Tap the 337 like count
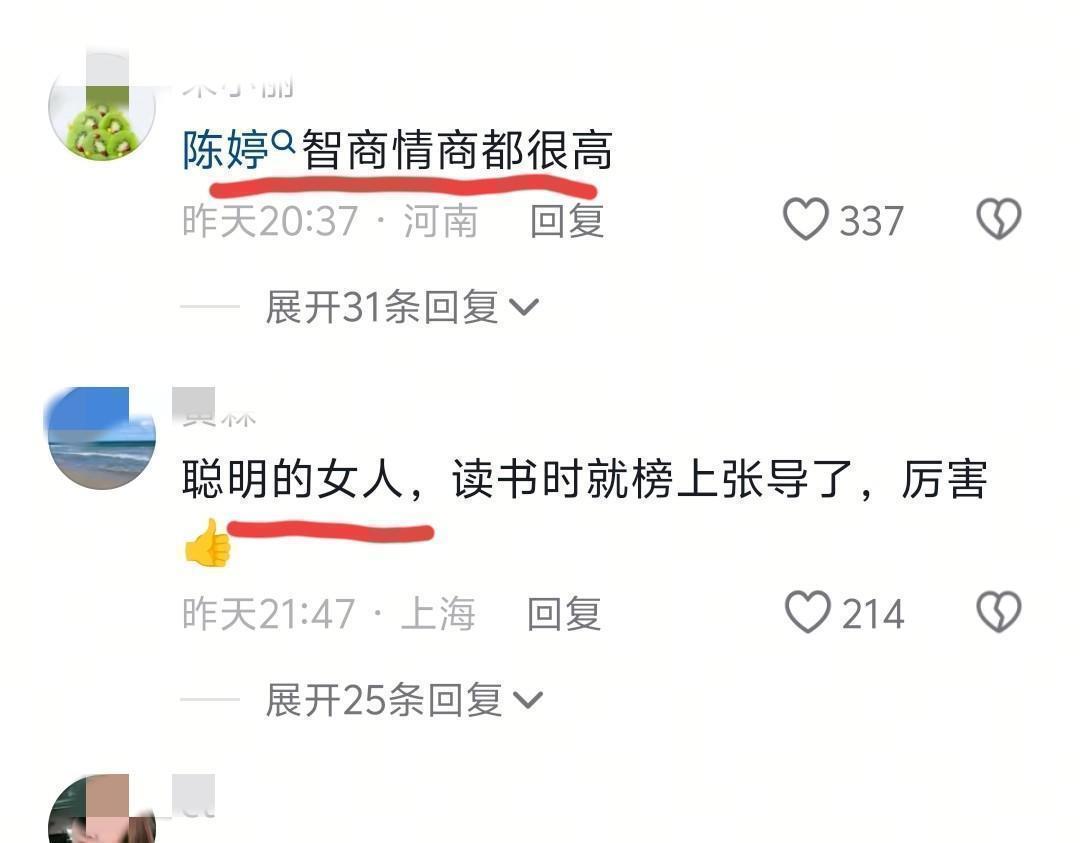The width and height of the screenshot is (1080, 843). click(x=871, y=221)
